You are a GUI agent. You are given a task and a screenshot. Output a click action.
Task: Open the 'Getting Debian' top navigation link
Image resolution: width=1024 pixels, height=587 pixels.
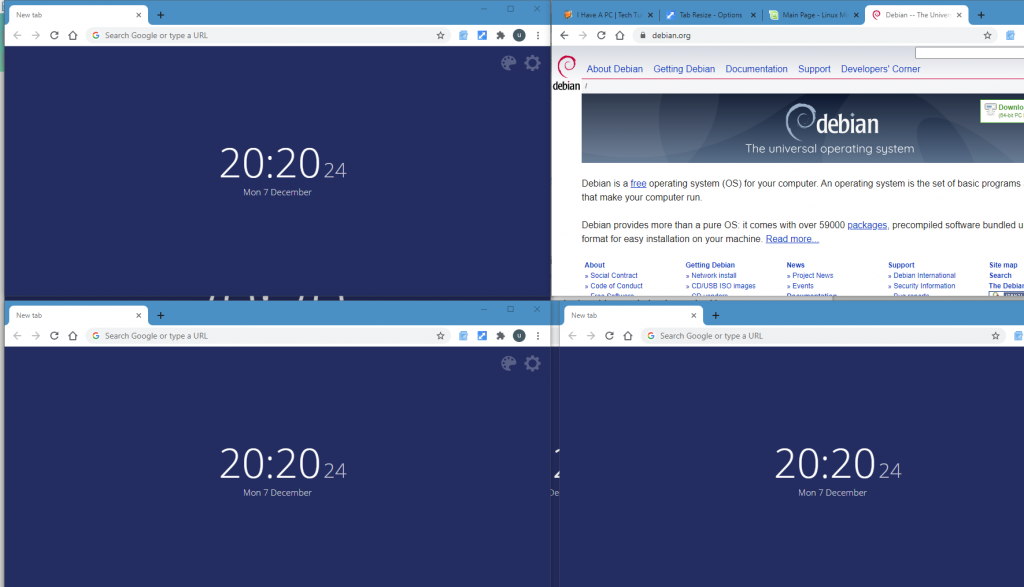(x=684, y=69)
